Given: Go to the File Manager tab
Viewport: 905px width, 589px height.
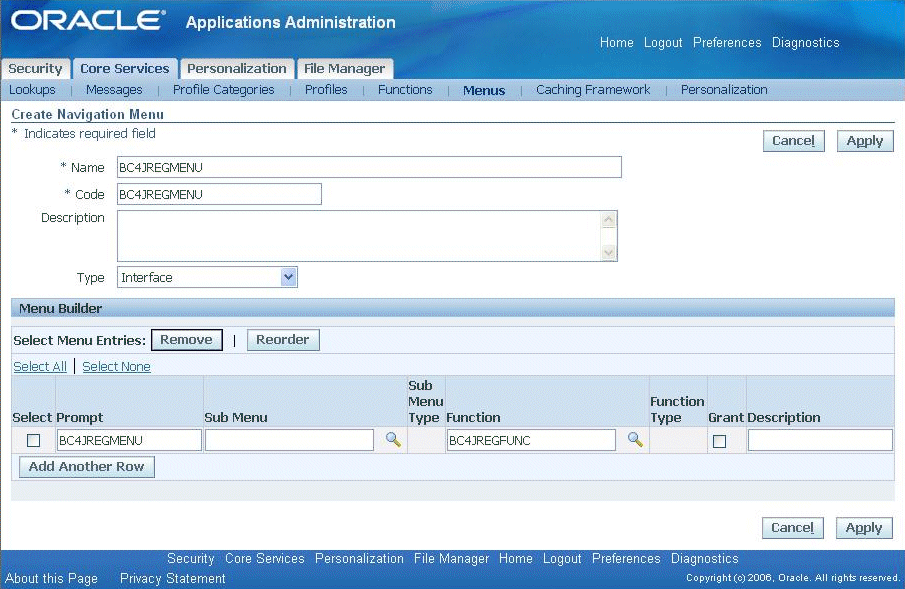Looking at the screenshot, I should [x=345, y=68].
